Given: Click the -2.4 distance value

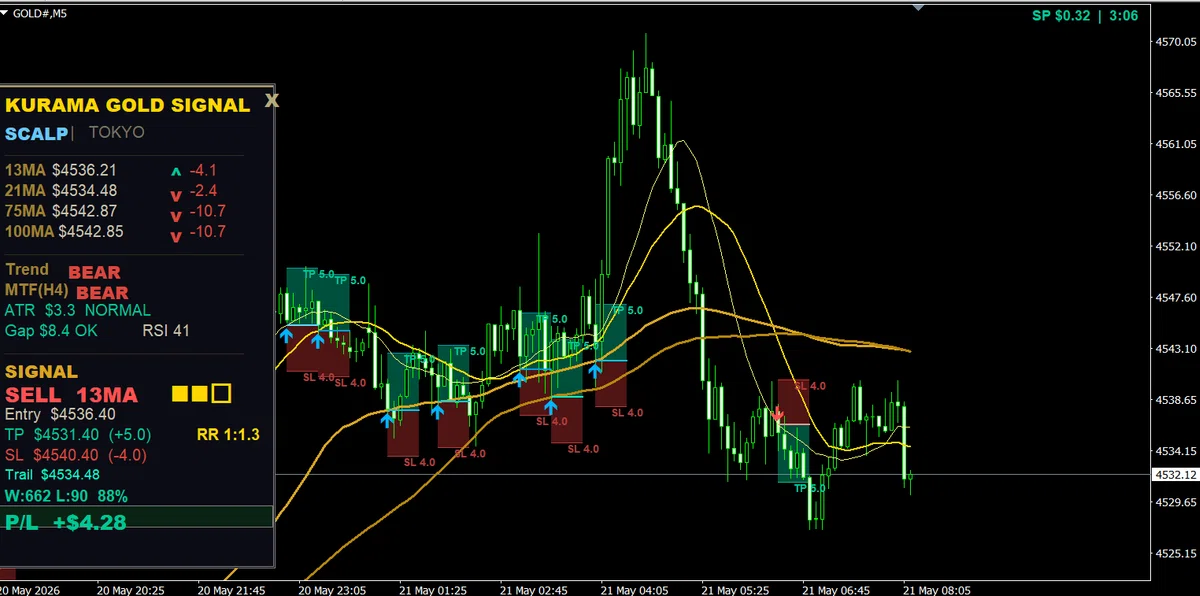Looking at the screenshot, I should (x=203, y=191).
